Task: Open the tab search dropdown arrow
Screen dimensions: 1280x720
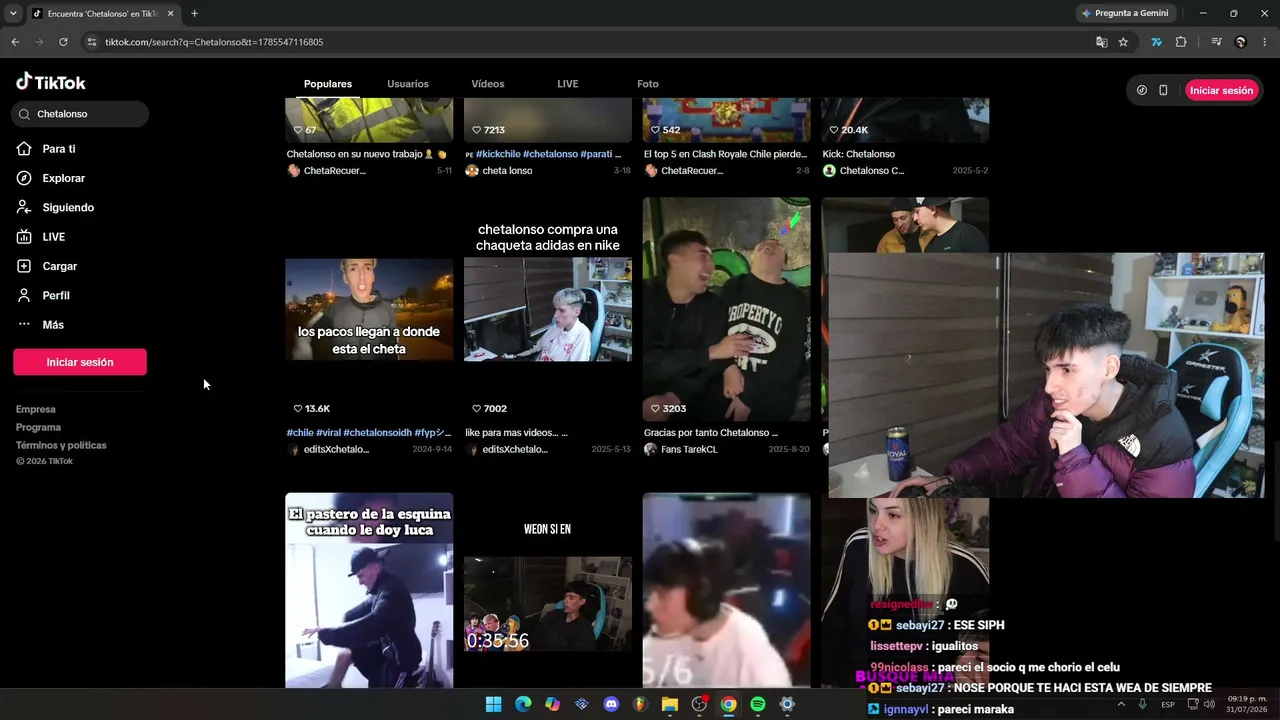Action: click(x=13, y=14)
